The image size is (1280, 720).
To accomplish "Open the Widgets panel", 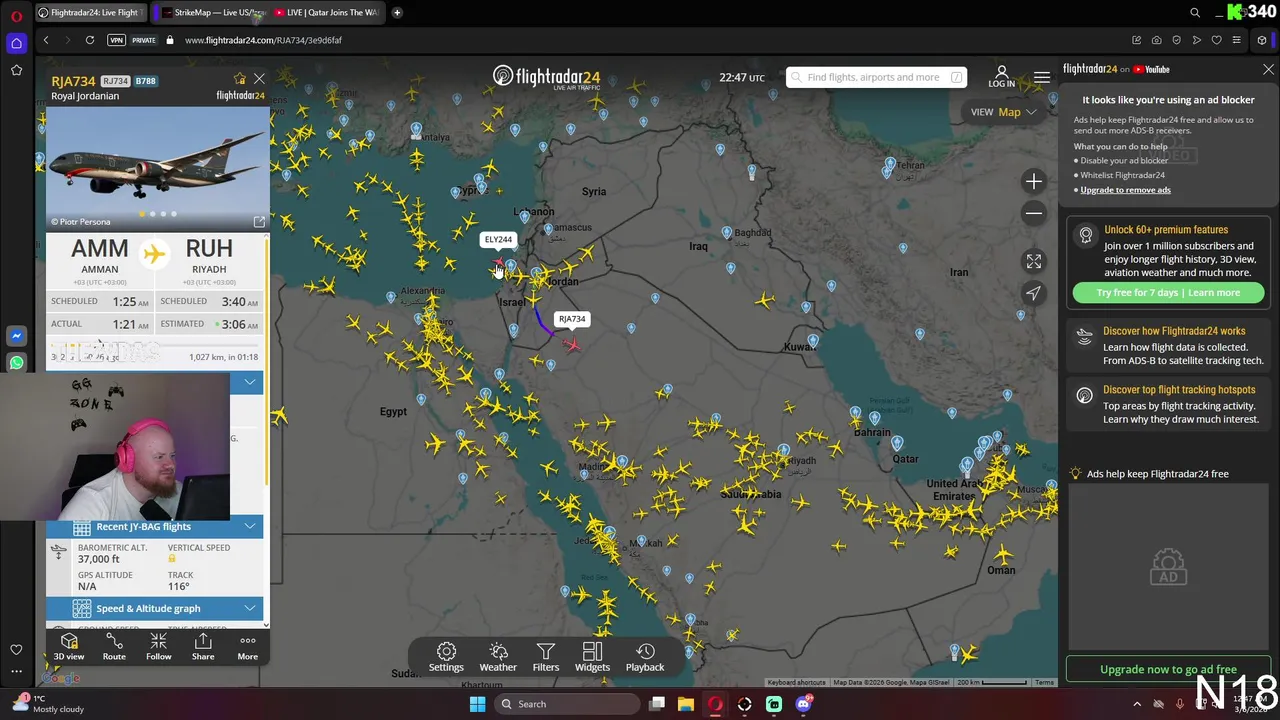I will [592, 657].
